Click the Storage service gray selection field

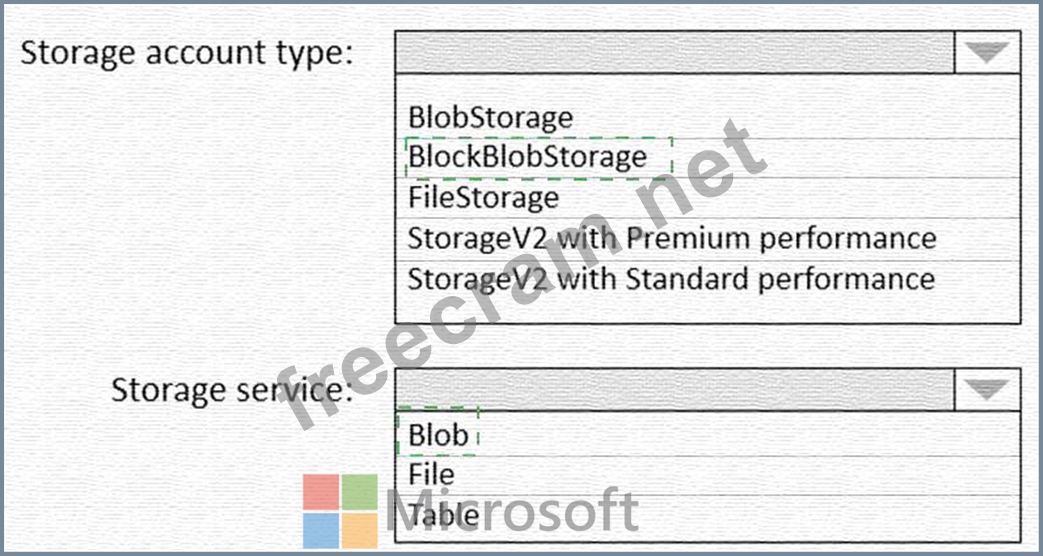[x=675, y=389]
